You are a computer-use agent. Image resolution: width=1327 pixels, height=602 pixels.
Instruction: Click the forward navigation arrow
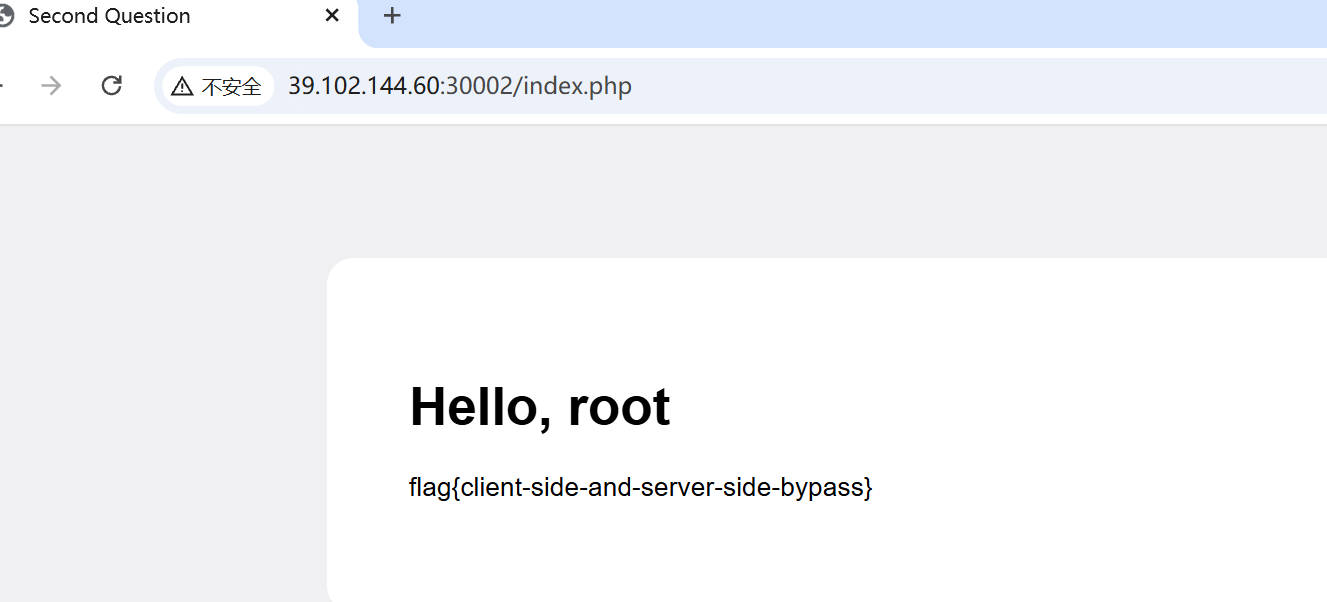[50, 85]
